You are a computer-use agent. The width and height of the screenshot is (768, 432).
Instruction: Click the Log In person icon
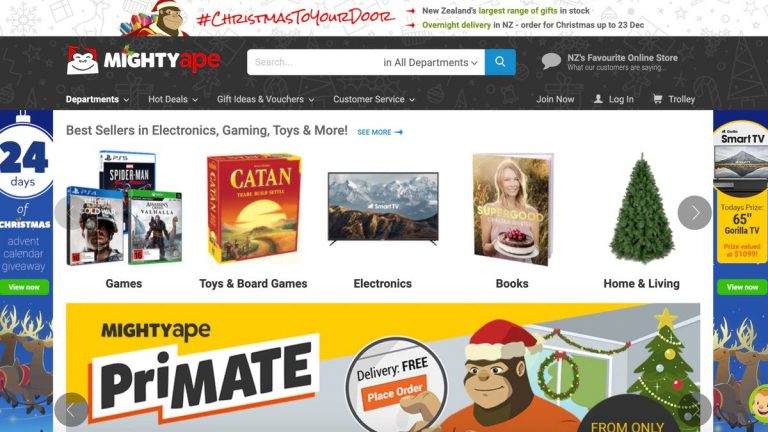coord(598,99)
